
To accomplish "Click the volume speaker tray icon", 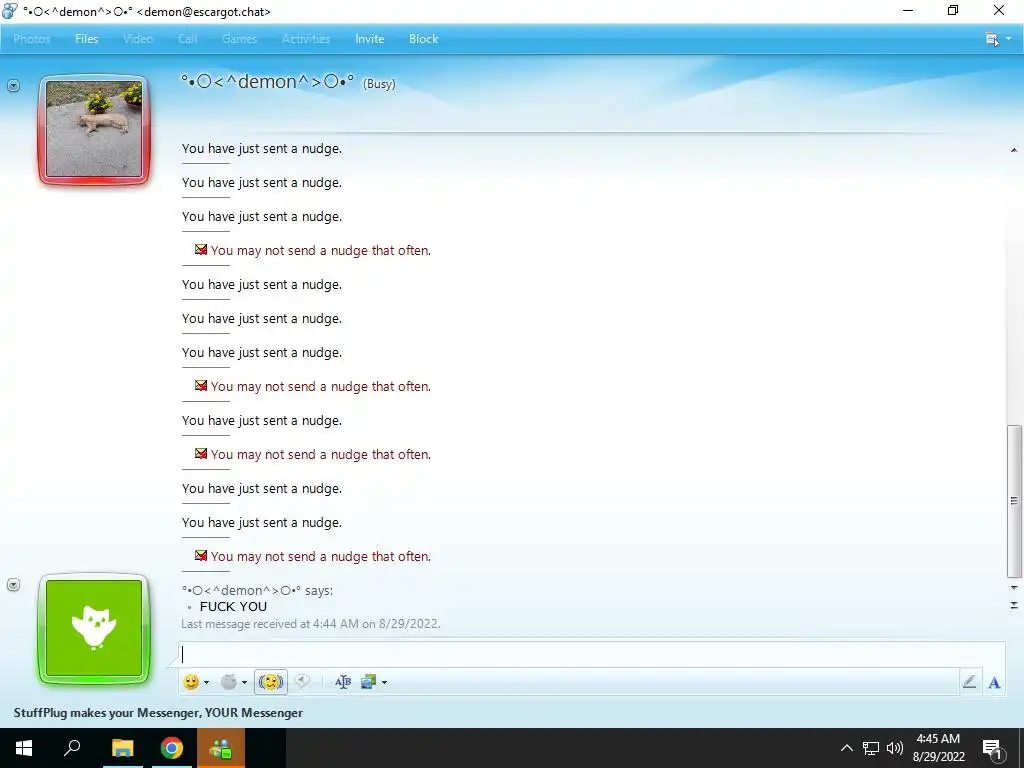I will pyautogui.click(x=895, y=748).
